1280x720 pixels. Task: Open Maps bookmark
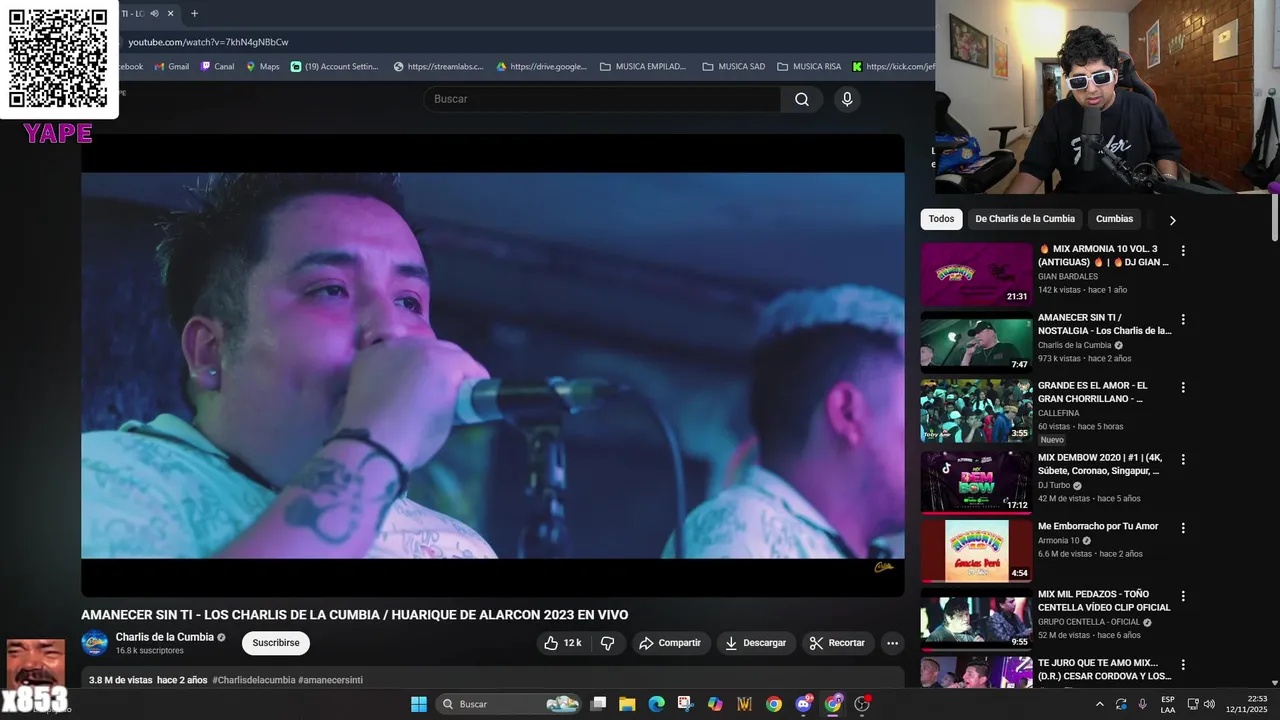click(263, 67)
